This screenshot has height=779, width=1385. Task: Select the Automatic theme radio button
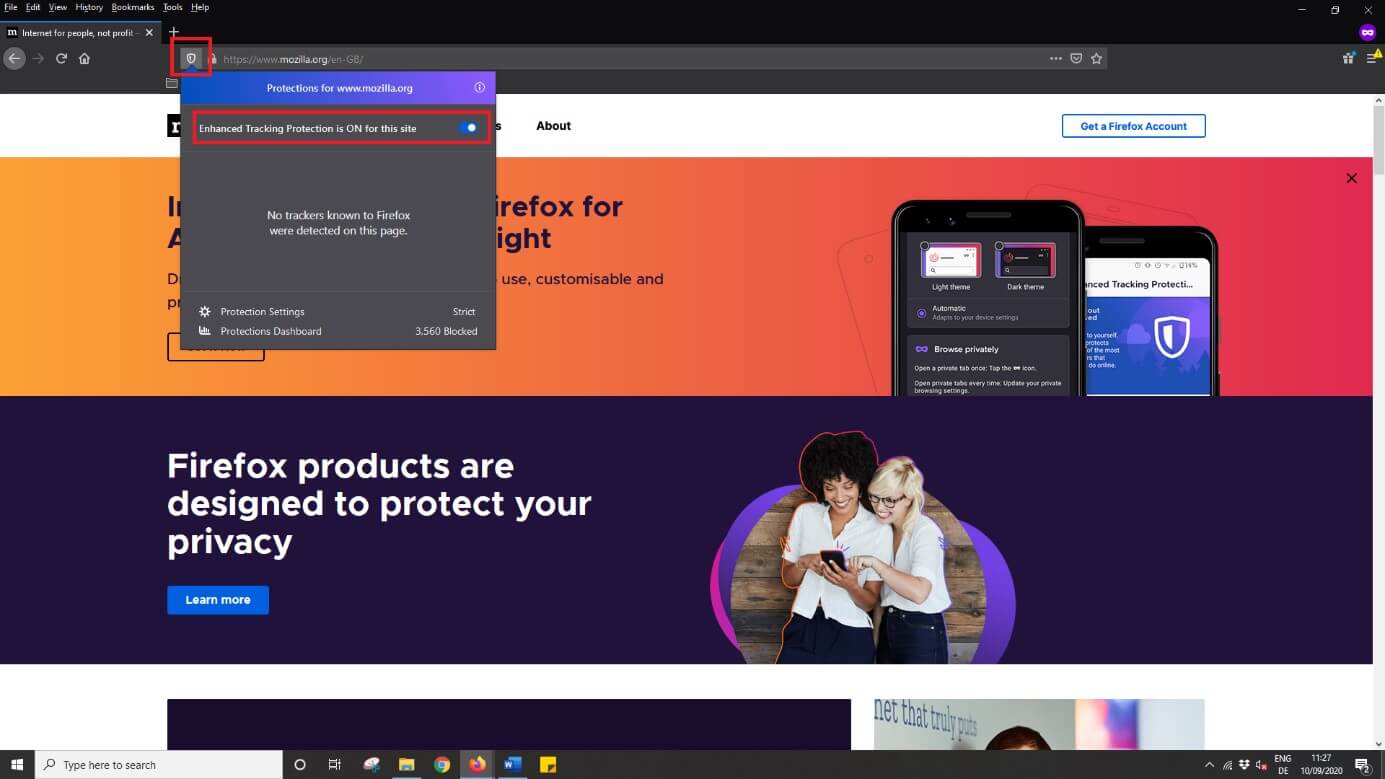point(921,313)
